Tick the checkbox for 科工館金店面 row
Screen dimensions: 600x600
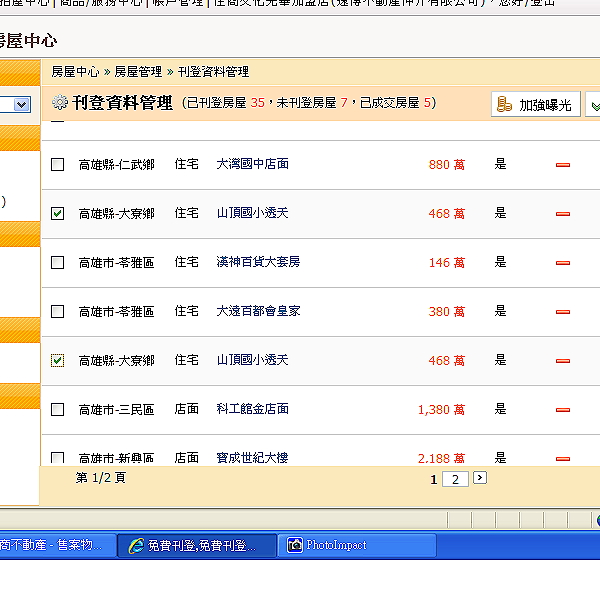point(57,409)
